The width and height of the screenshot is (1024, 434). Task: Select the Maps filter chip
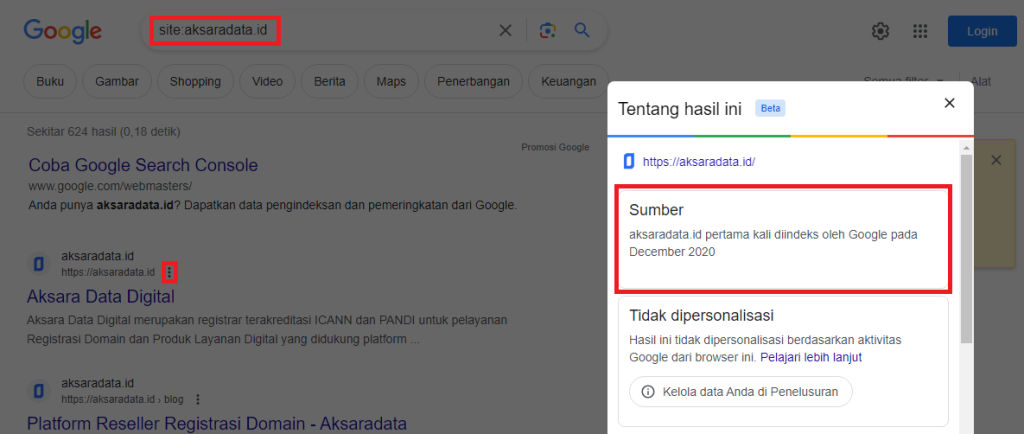pos(391,82)
